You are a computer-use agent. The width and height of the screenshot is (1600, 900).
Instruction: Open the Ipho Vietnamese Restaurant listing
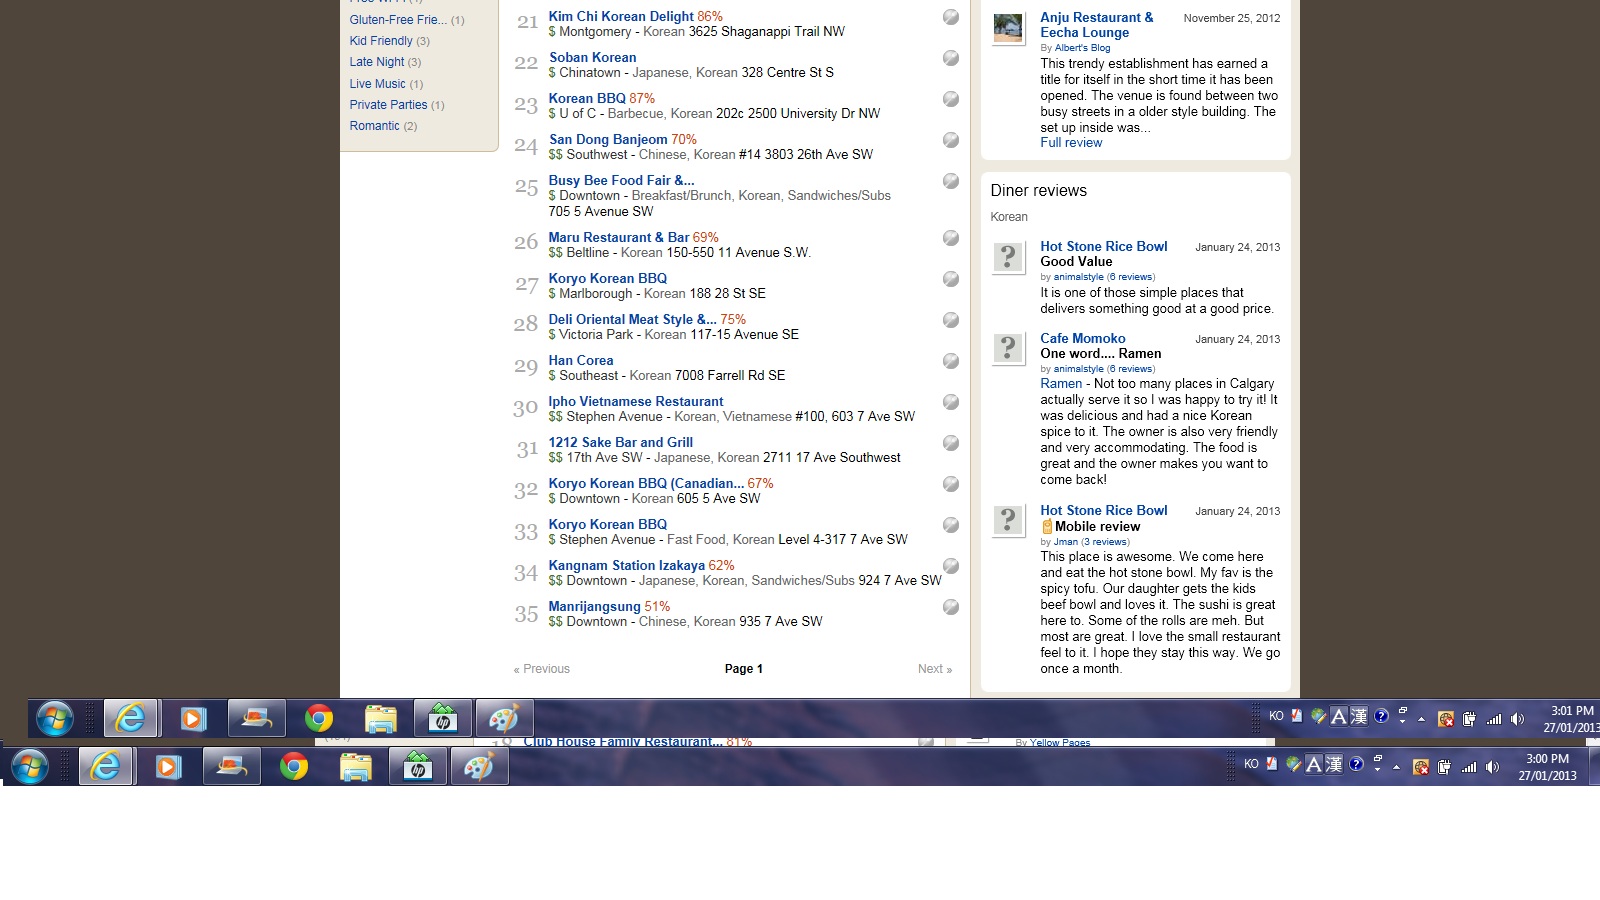(636, 401)
